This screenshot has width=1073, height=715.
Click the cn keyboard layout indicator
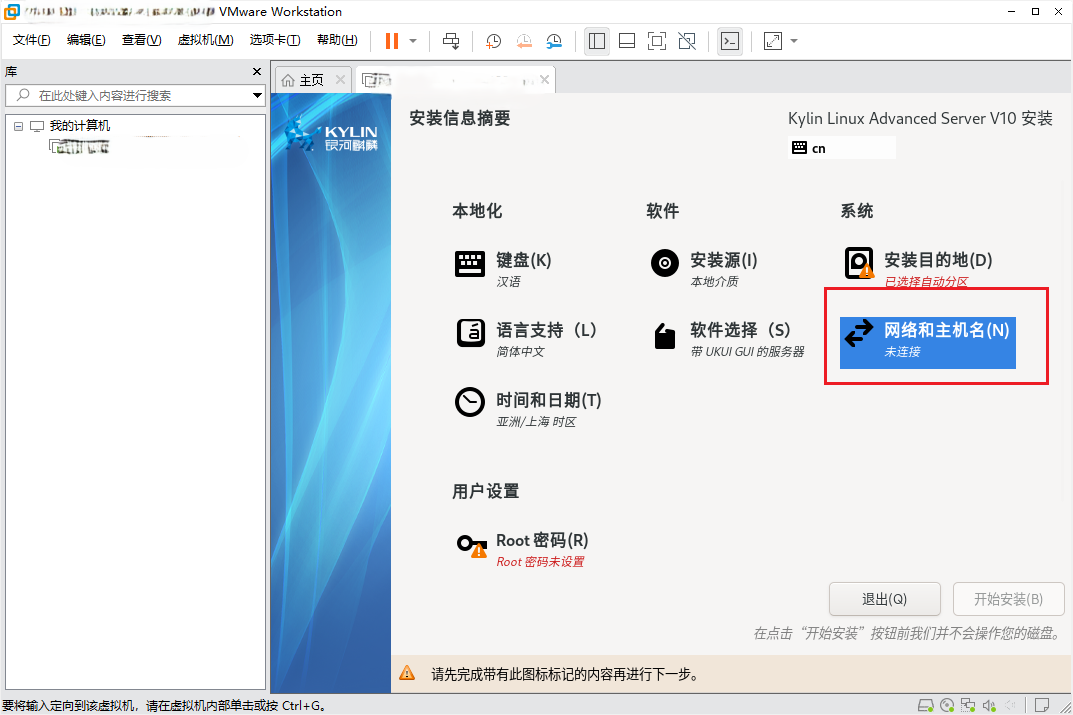coord(842,148)
